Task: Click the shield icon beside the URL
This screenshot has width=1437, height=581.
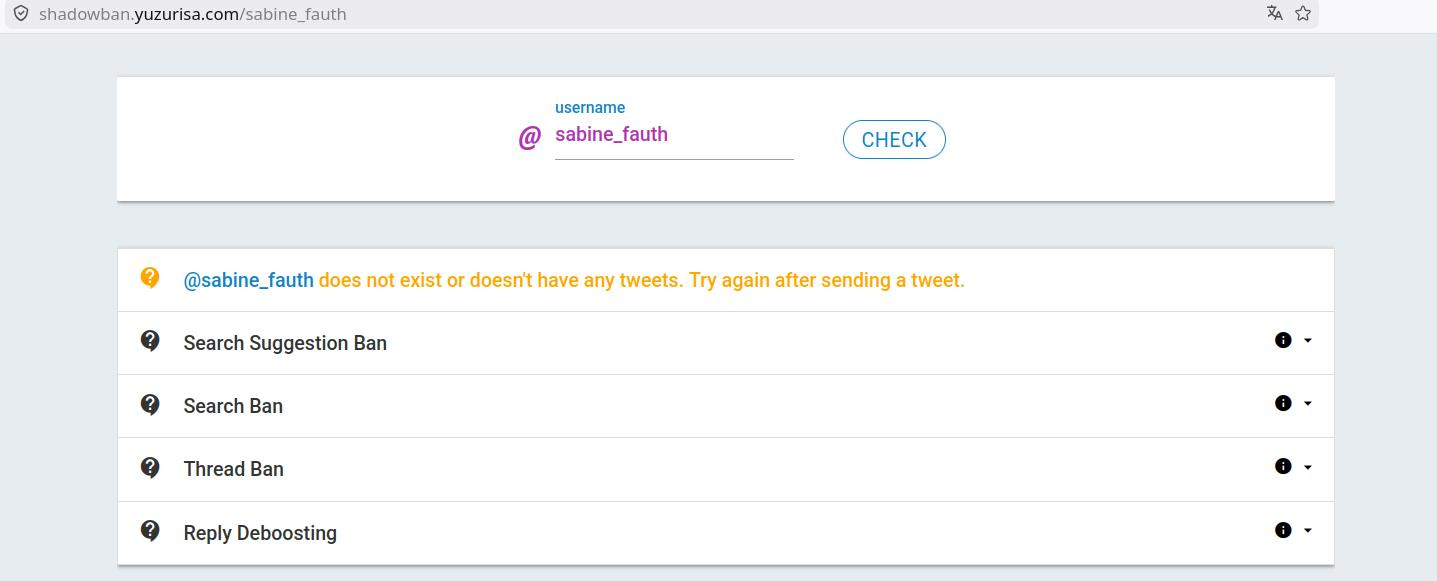Action: pos(20,14)
